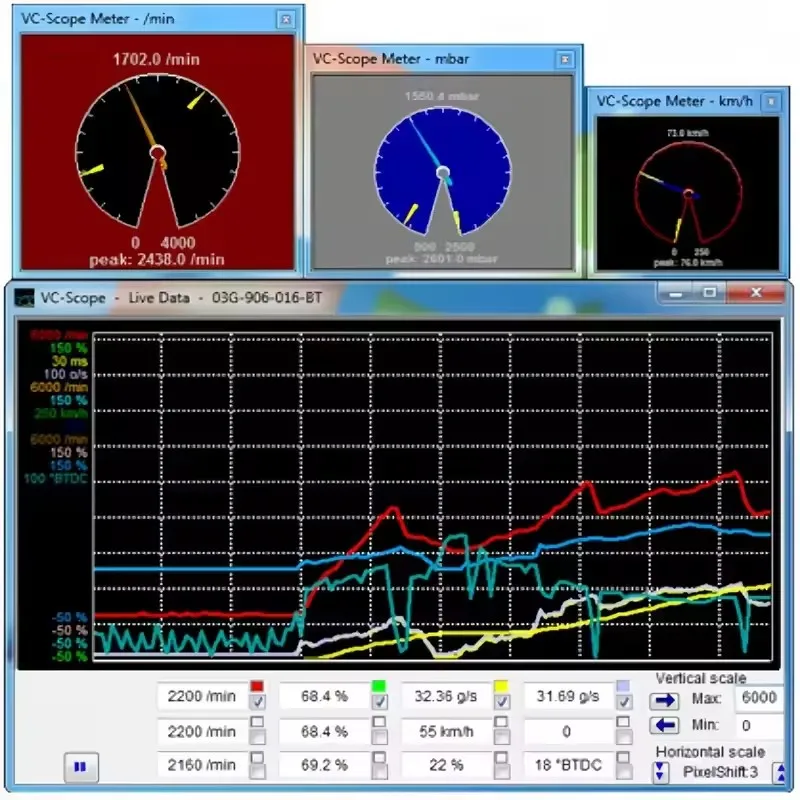Close the VC-Scope Meter km/h window

(771, 102)
